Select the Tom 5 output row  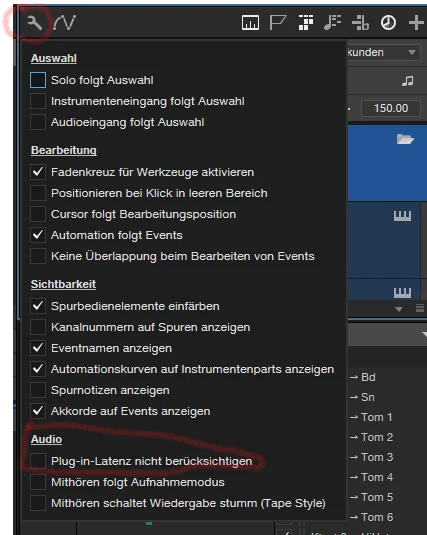click(x=371, y=497)
